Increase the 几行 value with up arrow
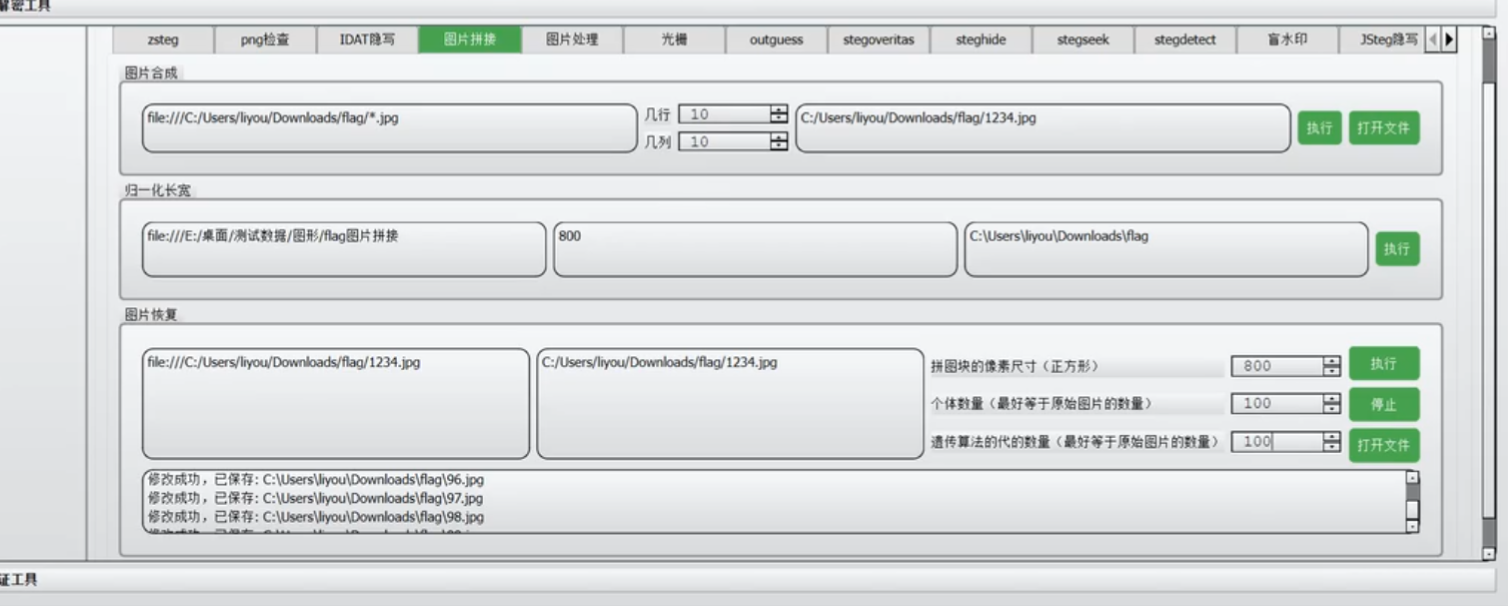 (x=779, y=110)
